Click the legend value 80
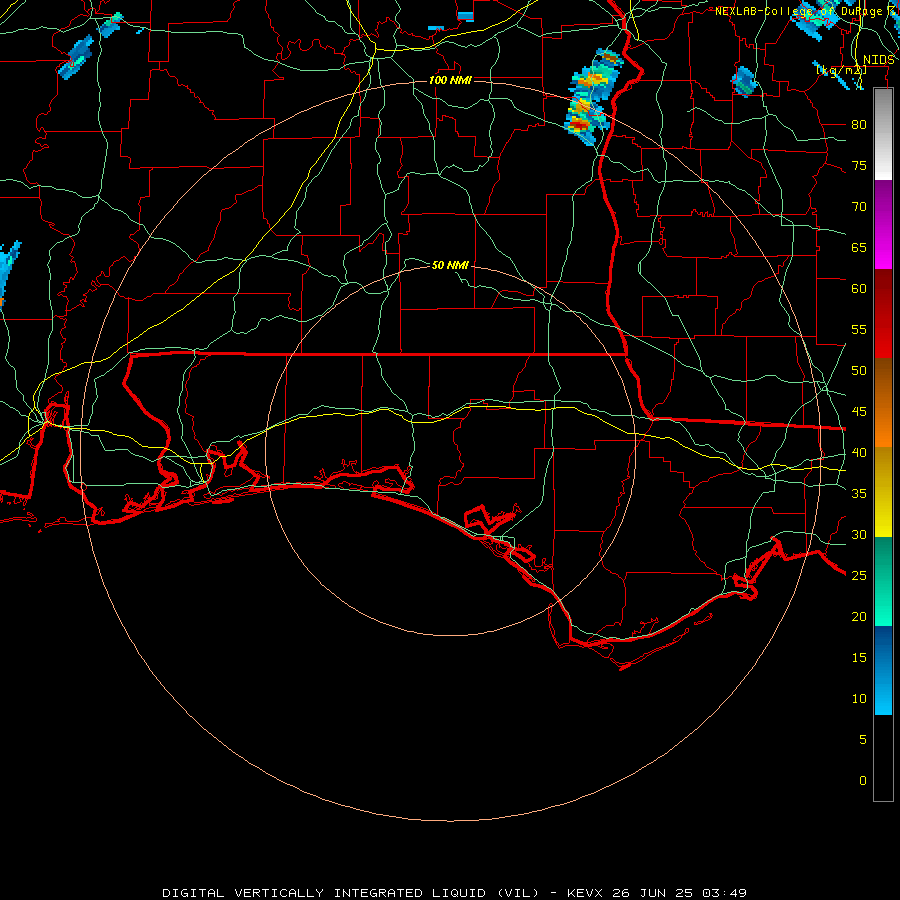 tap(859, 125)
